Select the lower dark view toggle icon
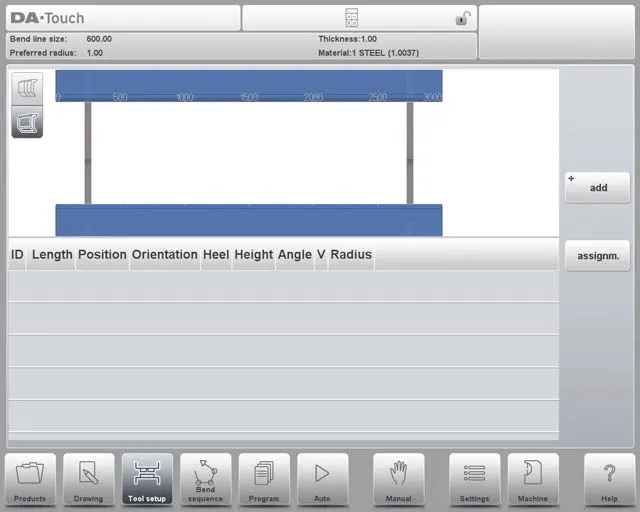 tap(27, 121)
